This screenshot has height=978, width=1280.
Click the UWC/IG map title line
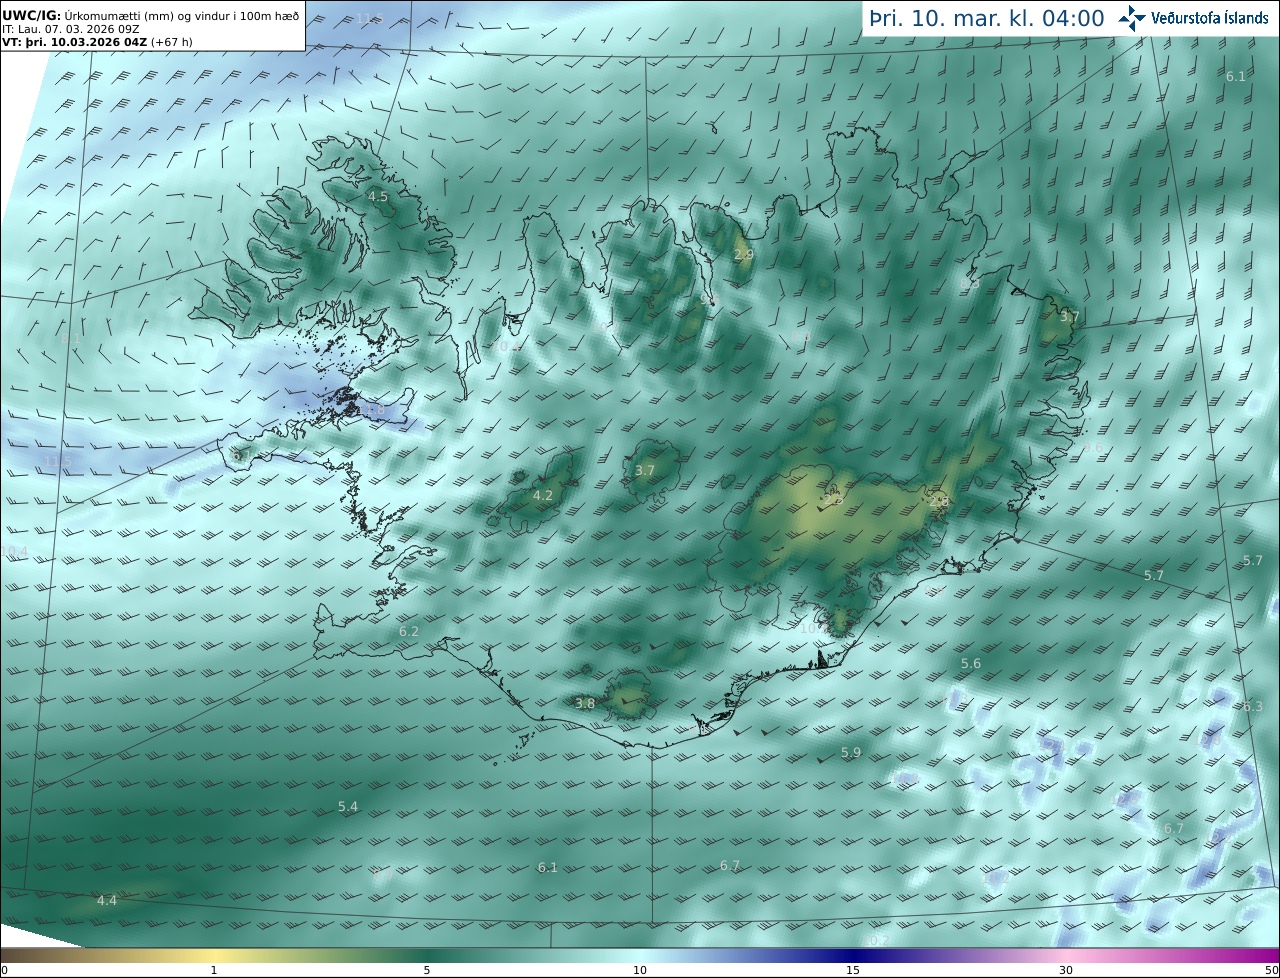coord(151,16)
